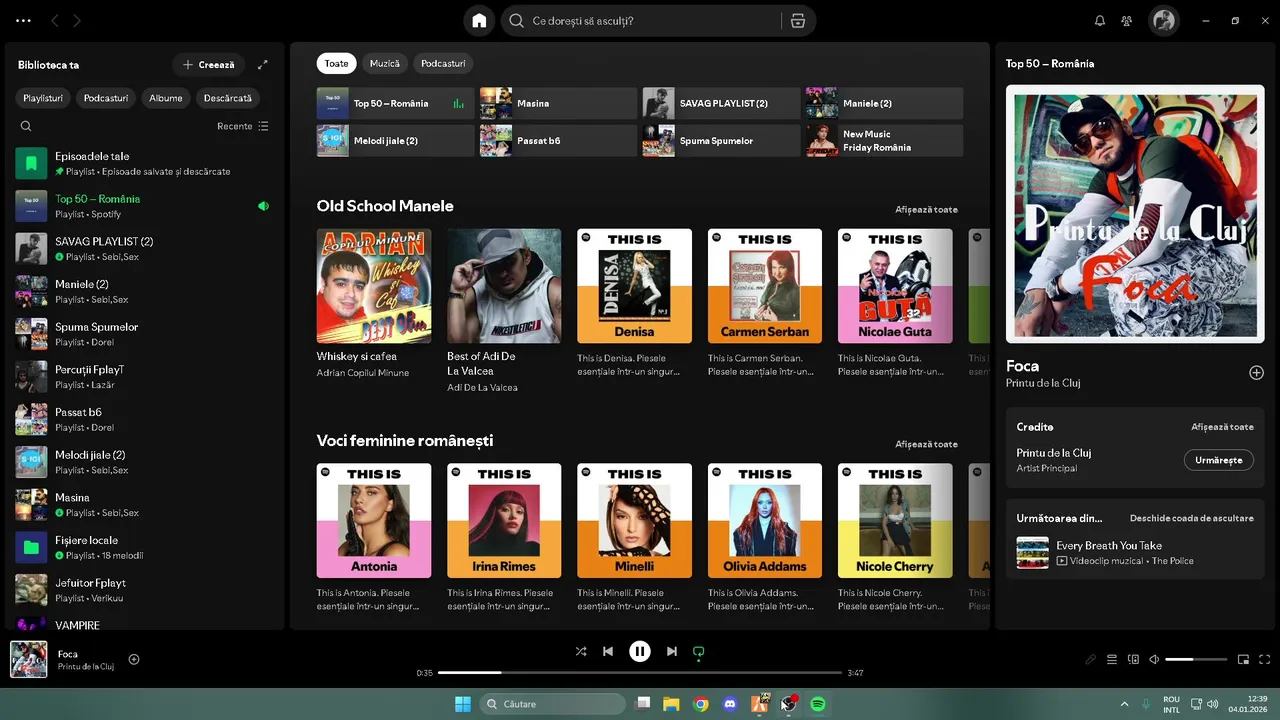Open Connect to a device icon
The height and width of the screenshot is (720, 1280).
(x=1133, y=659)
